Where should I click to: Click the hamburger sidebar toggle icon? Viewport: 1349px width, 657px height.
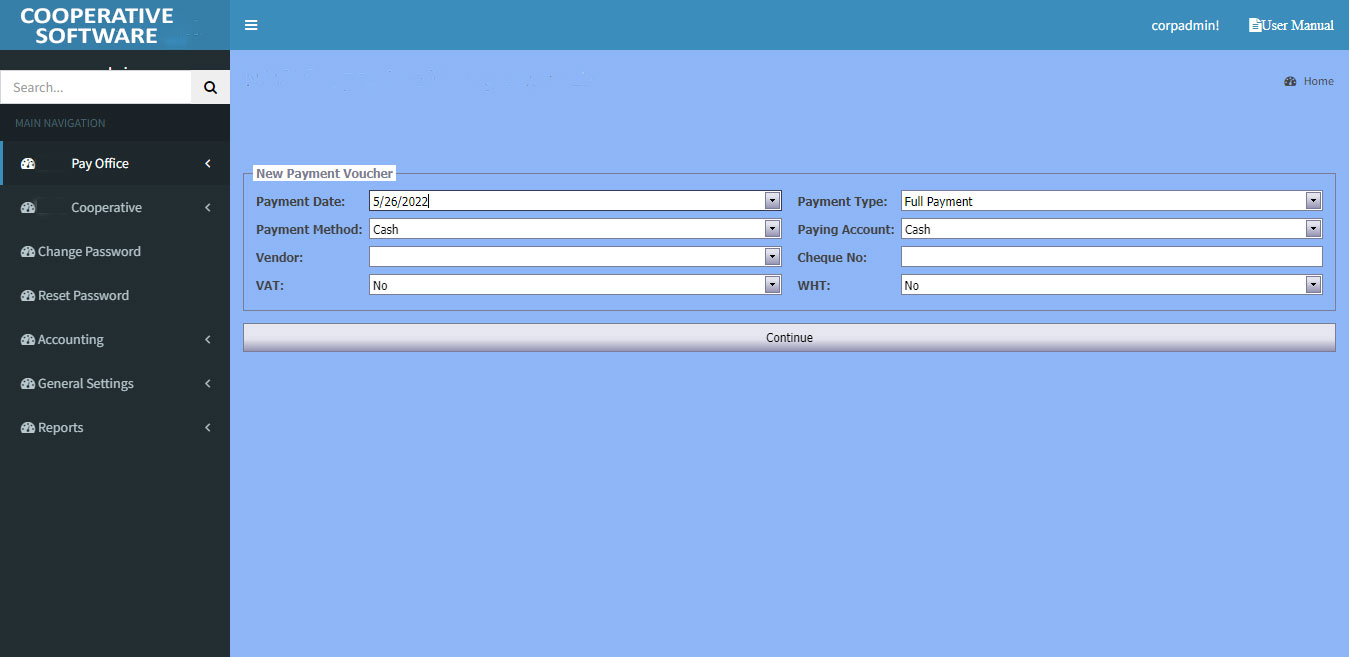251,25
